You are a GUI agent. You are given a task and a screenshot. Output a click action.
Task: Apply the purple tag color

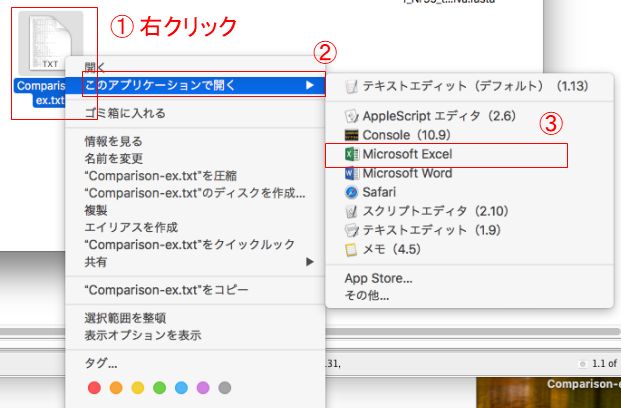[x=203, y=387]
